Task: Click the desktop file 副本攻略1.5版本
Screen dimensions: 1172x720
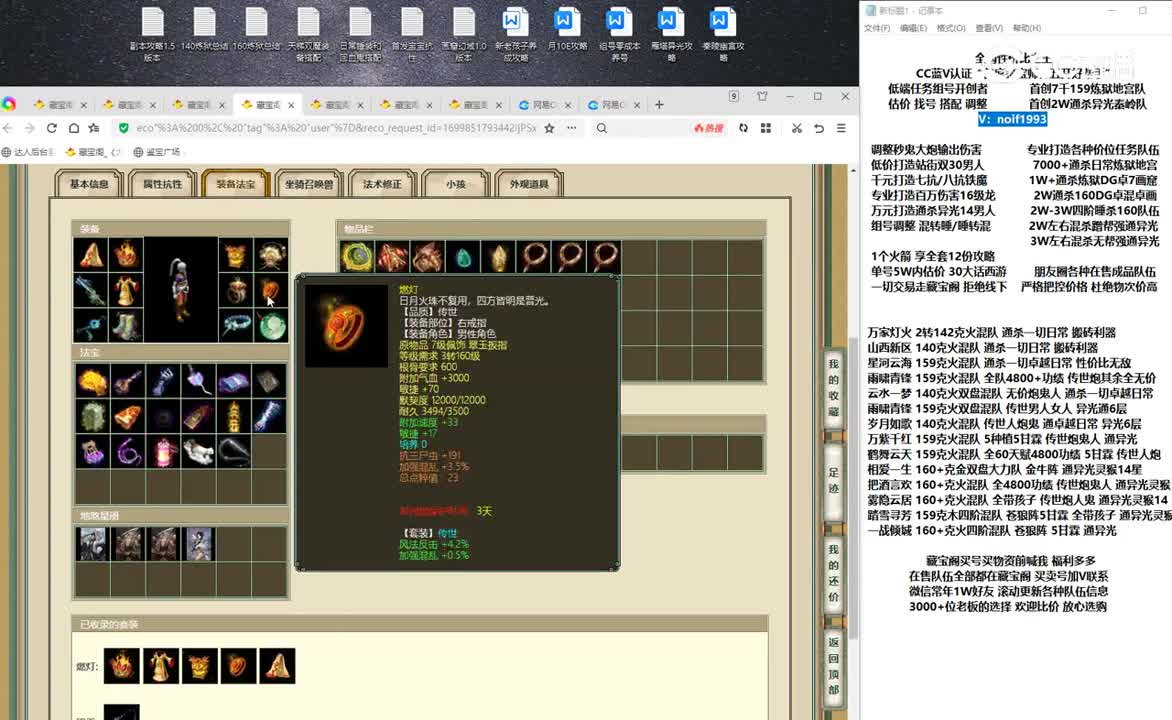Action: pyautogui.click(x=152, y=34)
